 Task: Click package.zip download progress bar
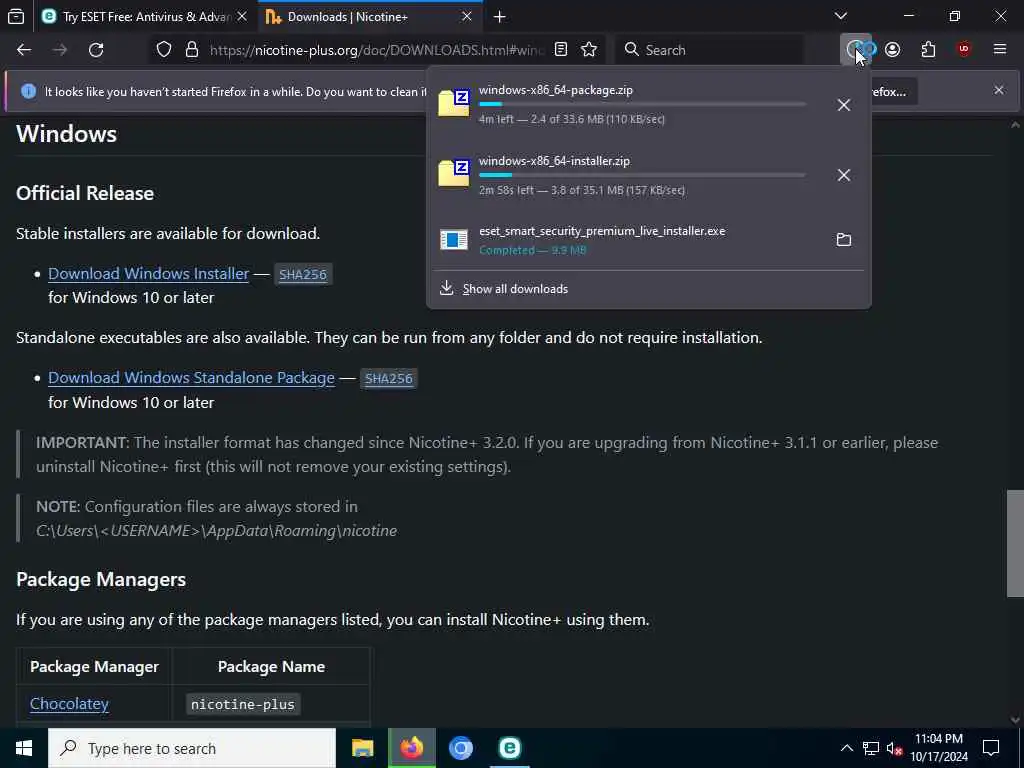pyautogui.click(x=642, y=104)
